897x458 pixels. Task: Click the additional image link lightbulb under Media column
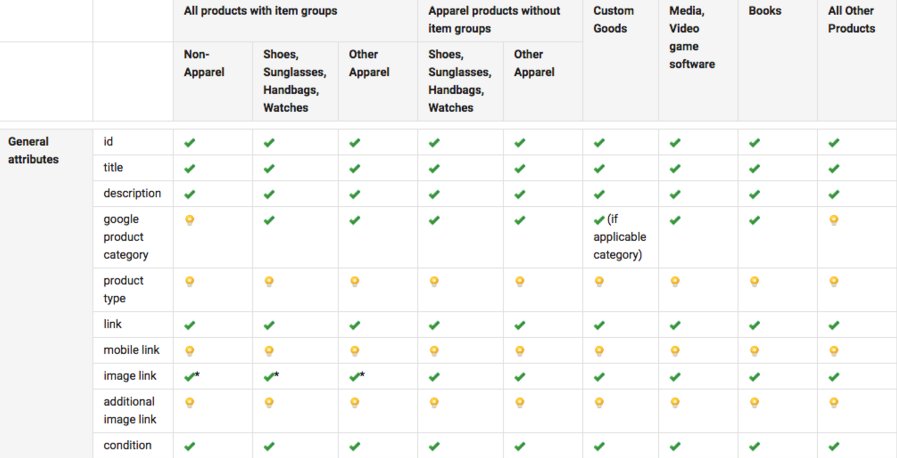675,403
